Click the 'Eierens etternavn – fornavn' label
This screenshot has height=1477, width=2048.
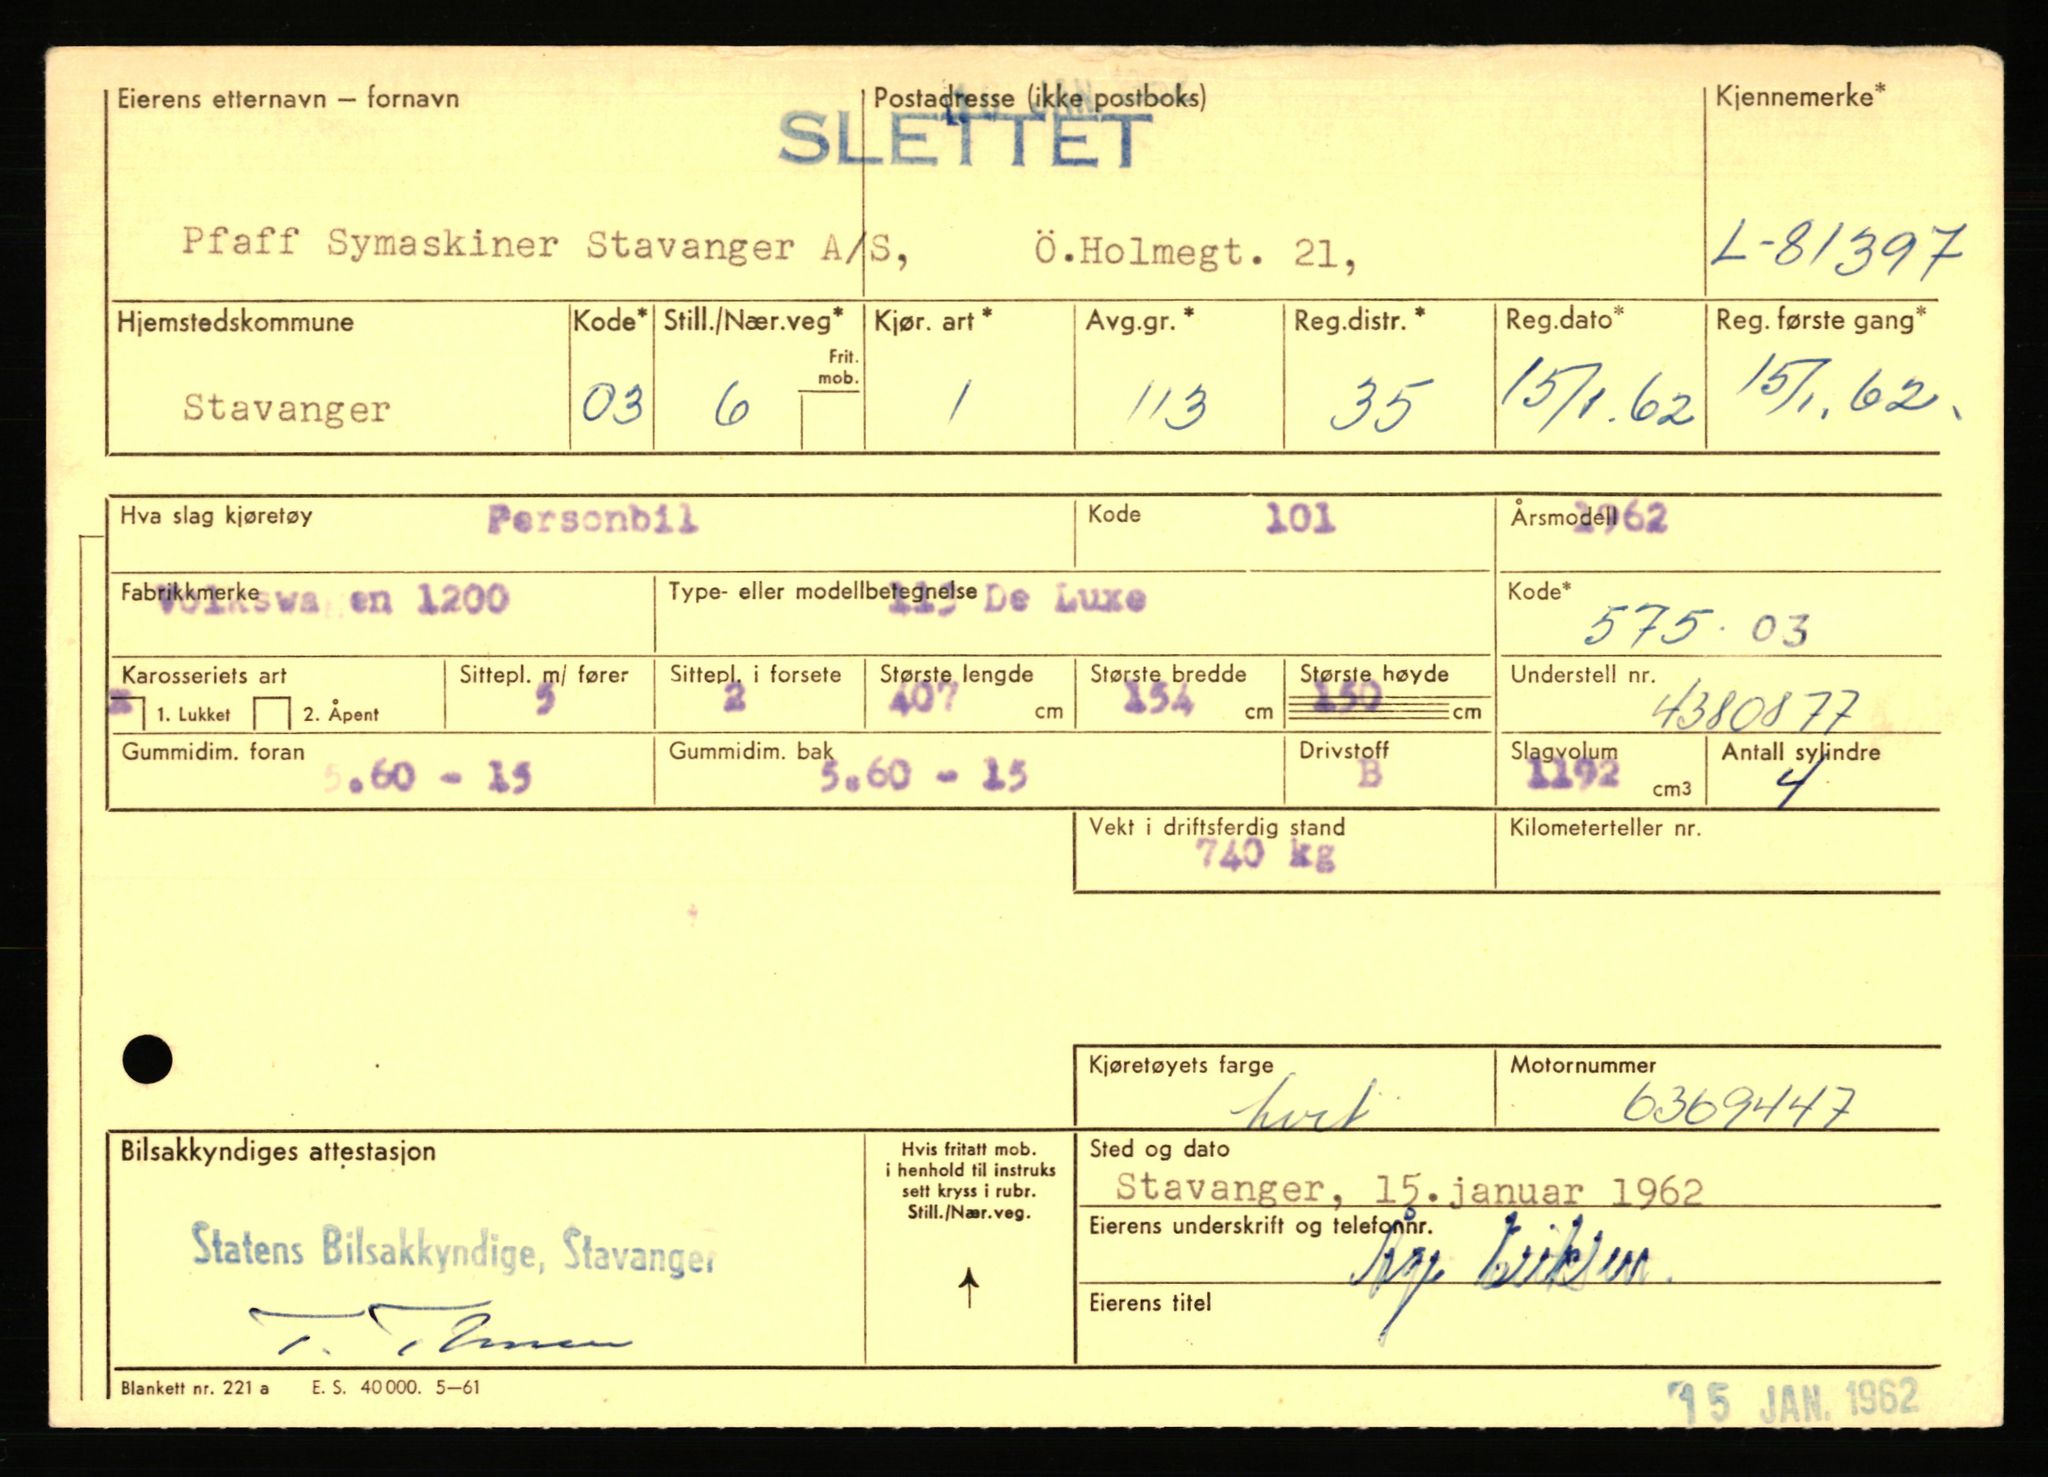point(288,98)
